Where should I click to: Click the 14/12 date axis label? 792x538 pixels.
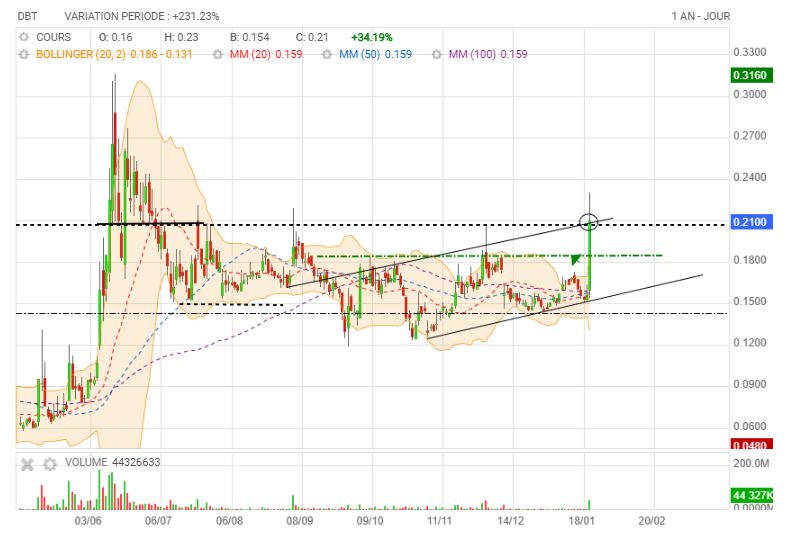point(510,520)
